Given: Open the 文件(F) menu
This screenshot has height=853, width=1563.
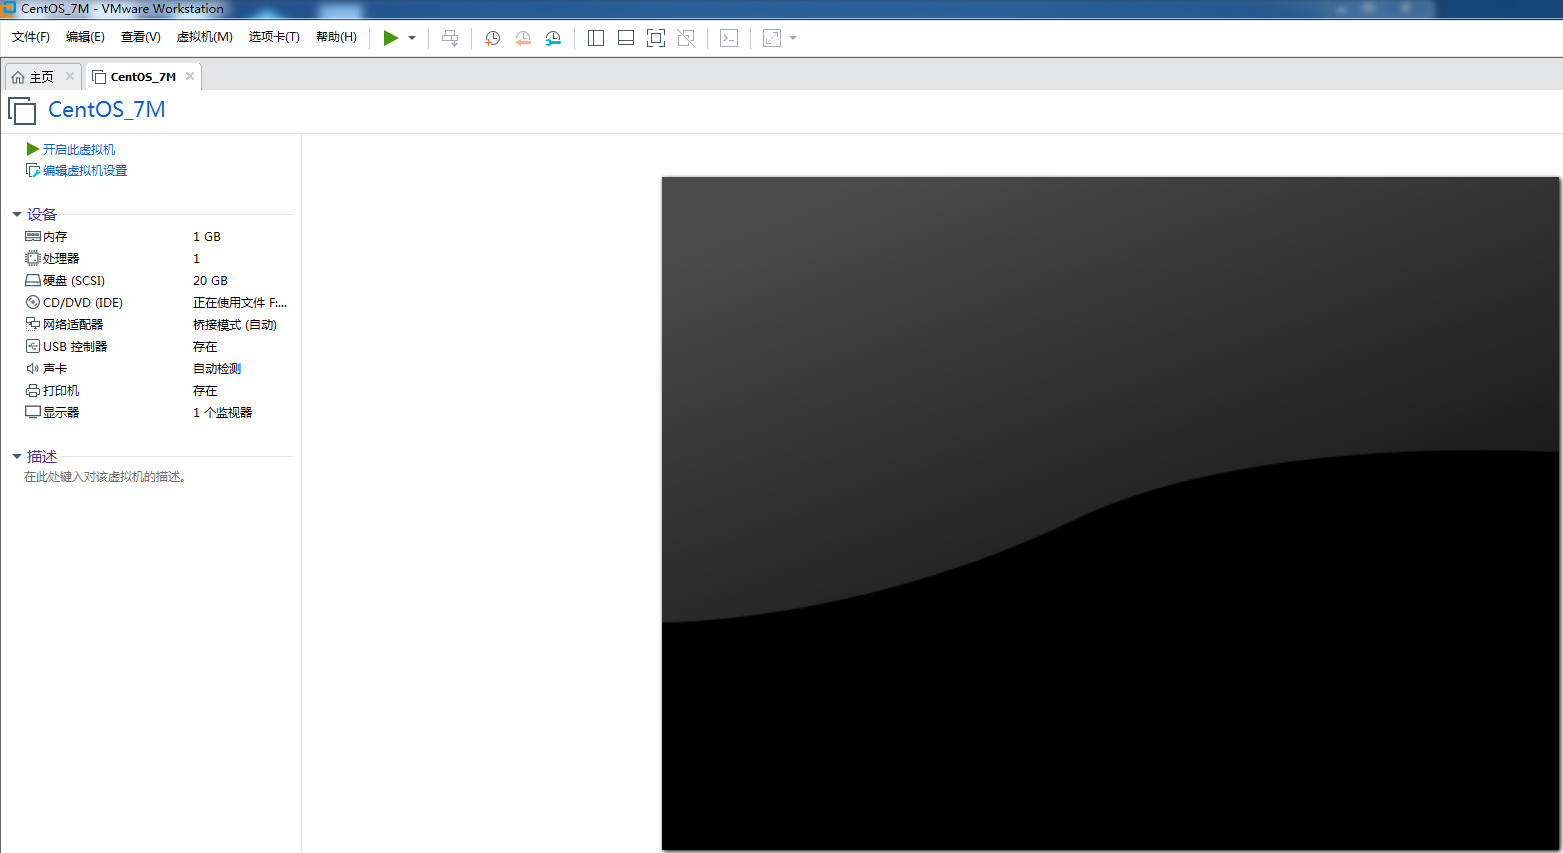Looking at the screenshot, I should pyautogui.click(x=31, y=37).
